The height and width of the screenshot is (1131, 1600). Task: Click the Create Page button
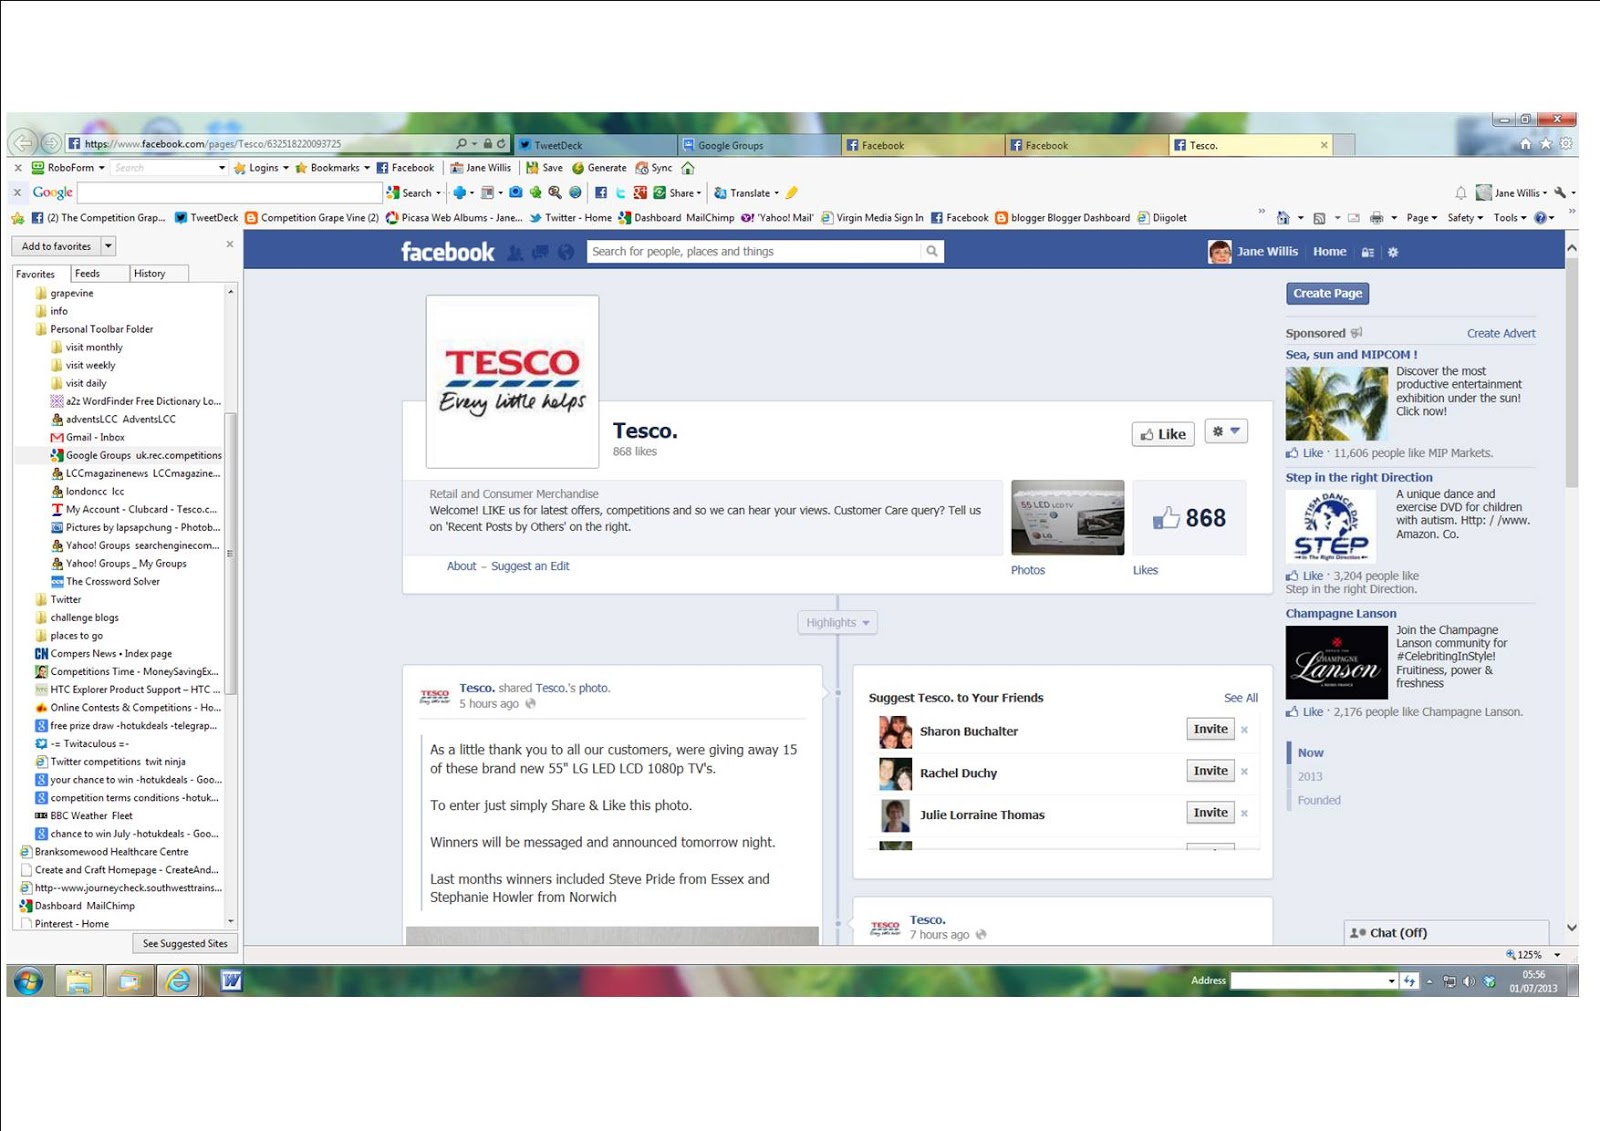coord(1327,293)
